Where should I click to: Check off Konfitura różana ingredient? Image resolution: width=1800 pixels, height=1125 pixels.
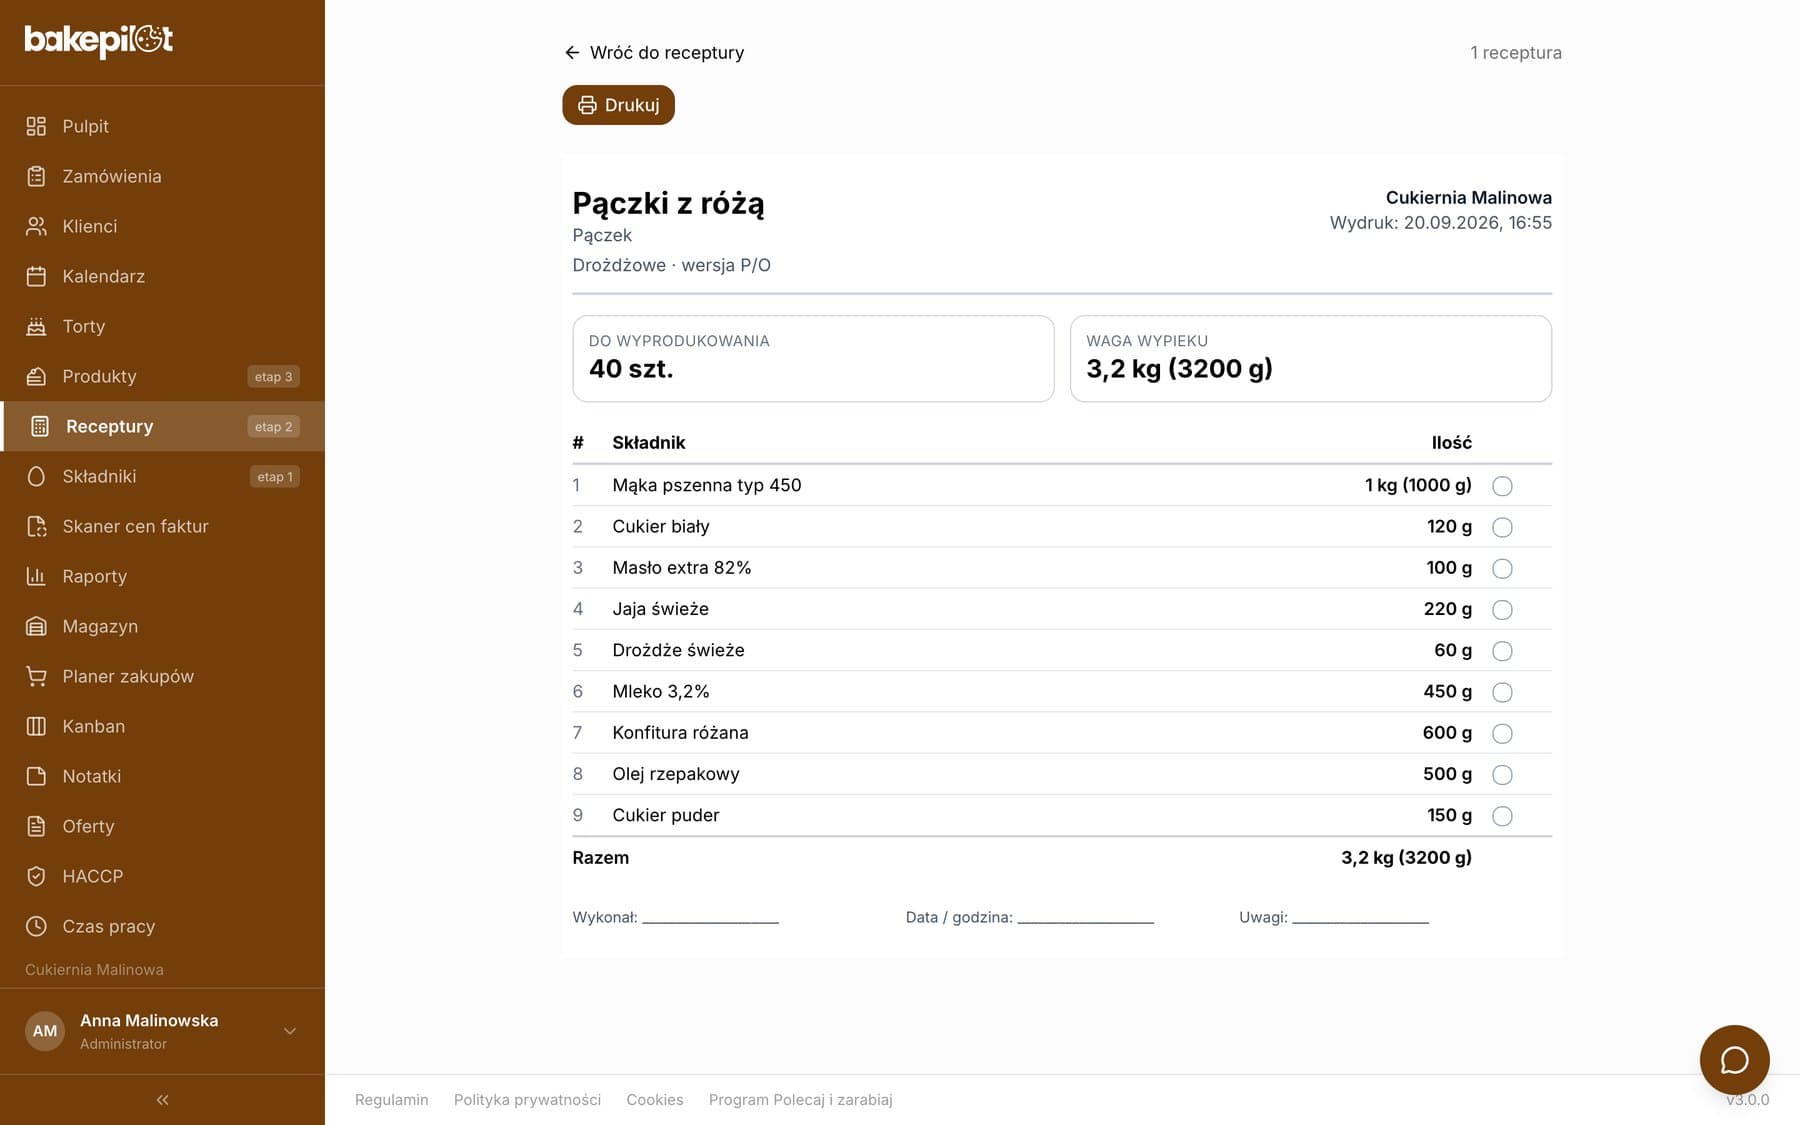(x=1502, y=733)
